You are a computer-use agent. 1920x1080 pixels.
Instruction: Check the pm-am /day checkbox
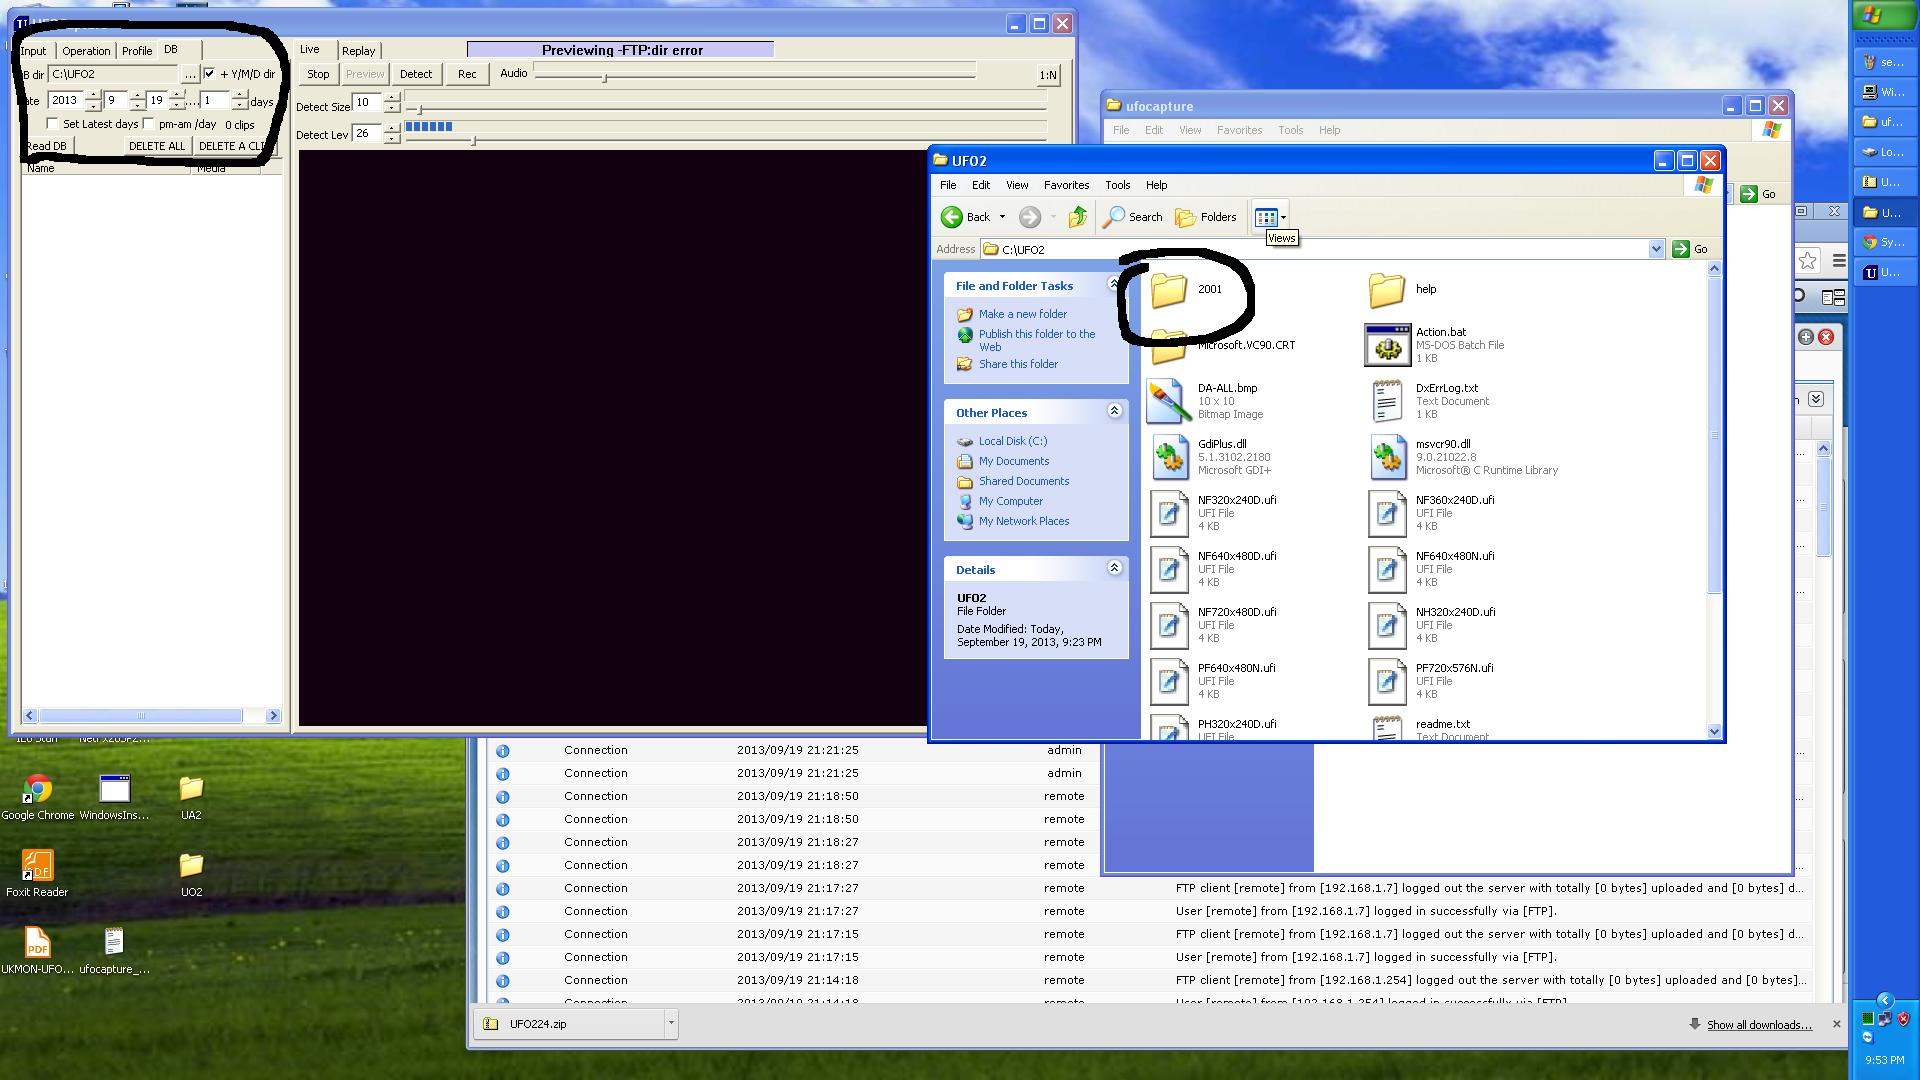click(x=149, y=124)
